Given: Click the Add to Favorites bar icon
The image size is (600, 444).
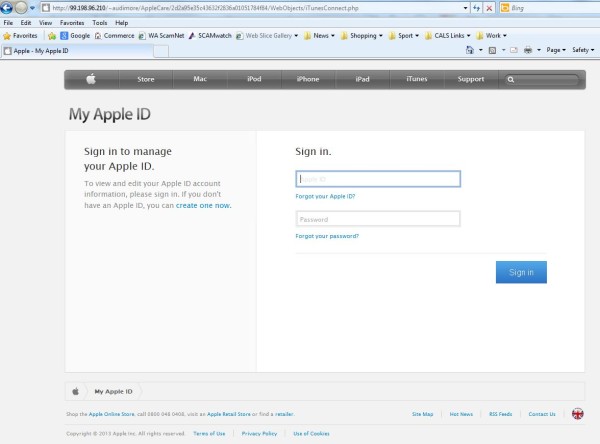Looking at the screenshot, I should click(x=52, y=36).
